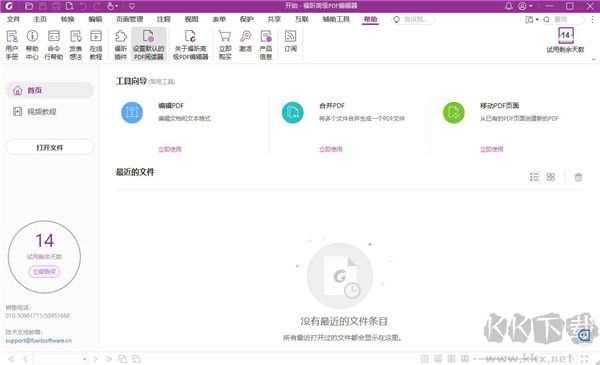This screenshot has height=365, width=600.
Task: Click Use Now link under Edit PDF
Action: [170, 149]
